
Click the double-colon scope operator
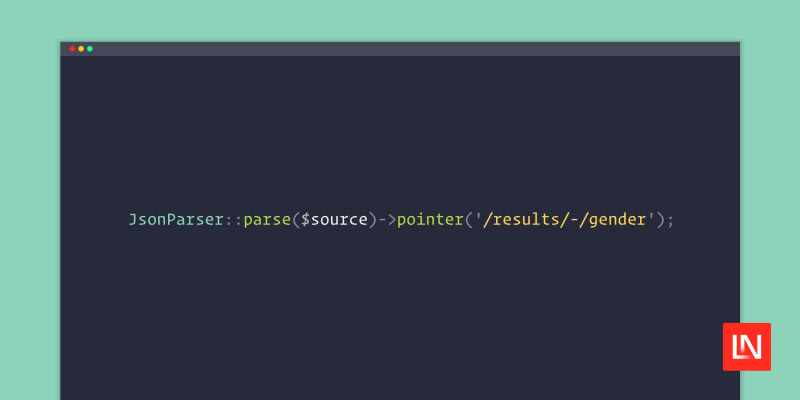233,219
